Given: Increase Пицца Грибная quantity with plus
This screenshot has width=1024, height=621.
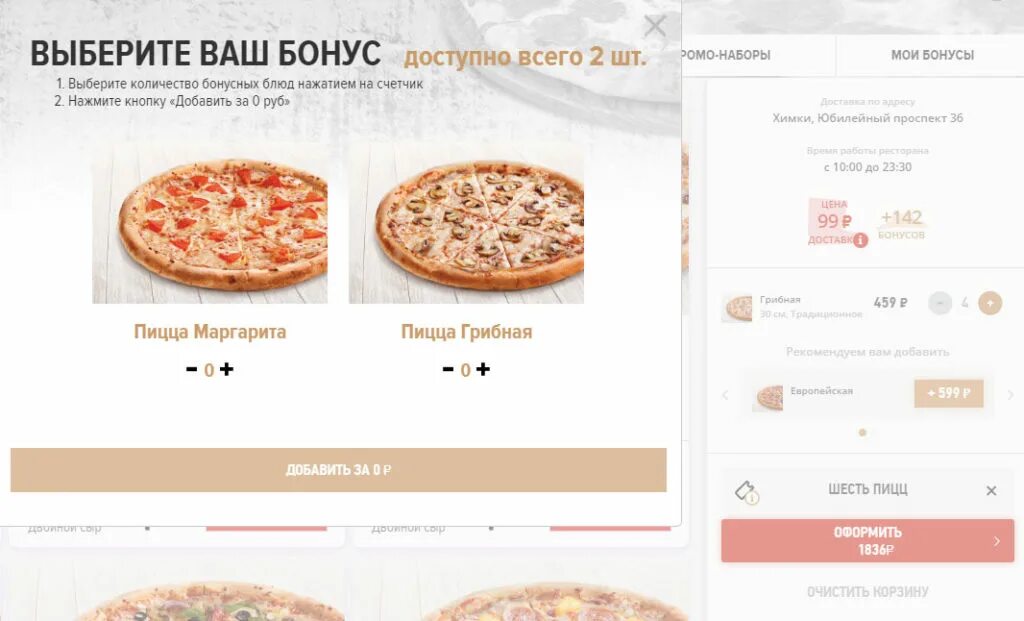Looking at the screenshot, I should [x=483, y=370].
